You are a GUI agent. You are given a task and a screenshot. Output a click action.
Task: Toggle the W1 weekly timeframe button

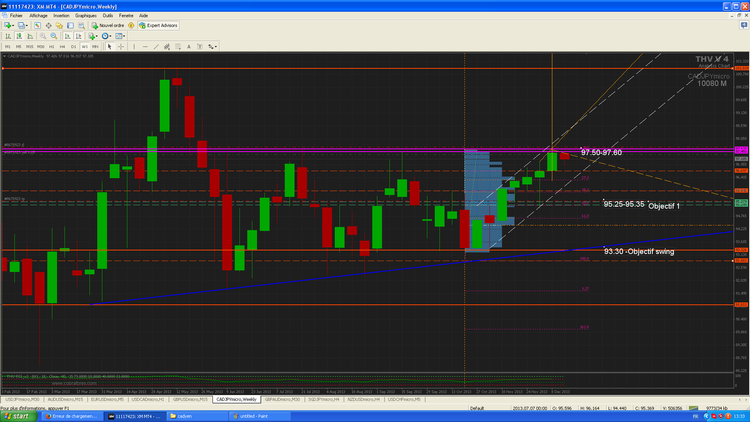point(84,46)
